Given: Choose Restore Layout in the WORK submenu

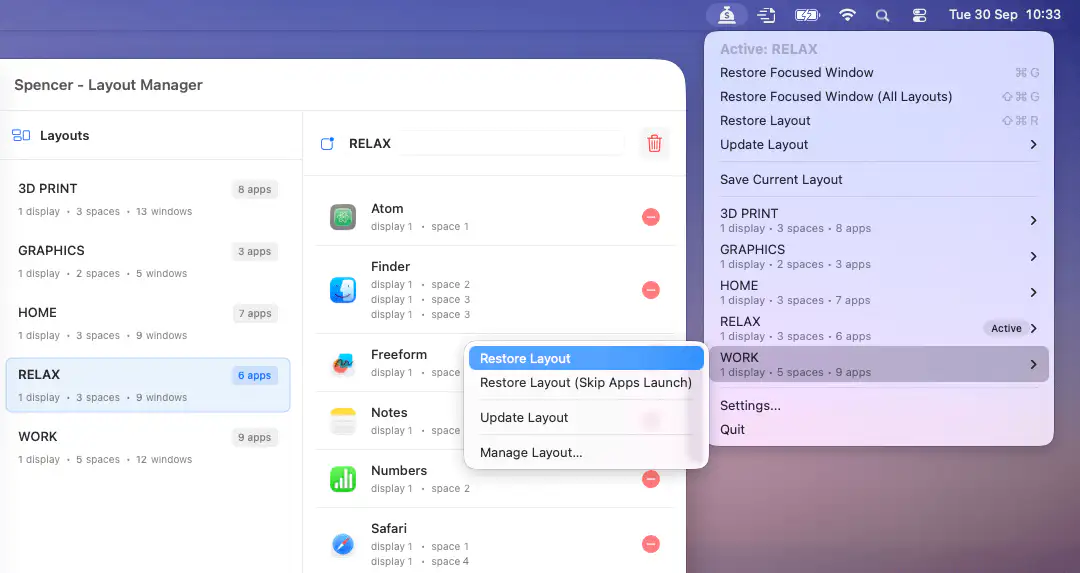Looking at the screenshot, I should coord(586,359).
